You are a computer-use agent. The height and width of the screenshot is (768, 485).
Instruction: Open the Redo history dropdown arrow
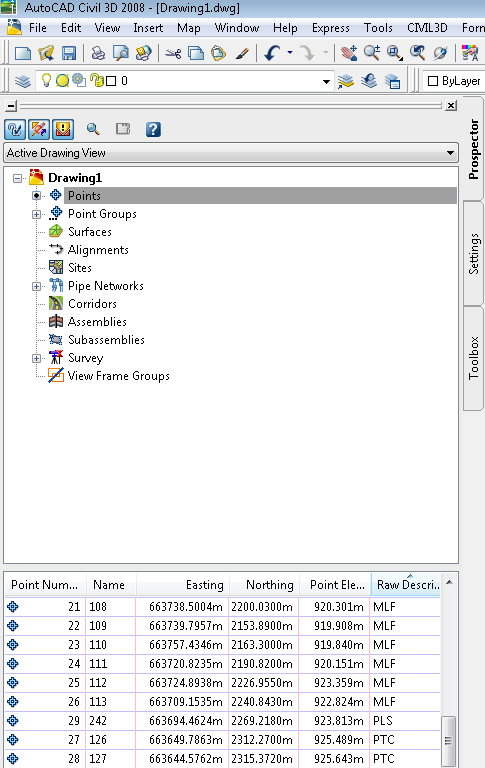(x=326, y=52)
